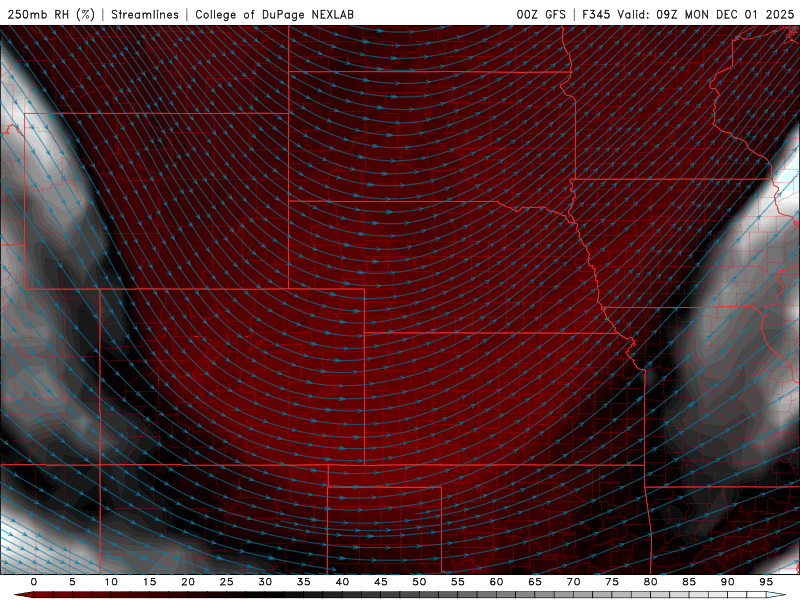Viewport: 800px width, 600px height.
Task: Click the 25 tick label on the colorbar
Action: pos(227,582)
